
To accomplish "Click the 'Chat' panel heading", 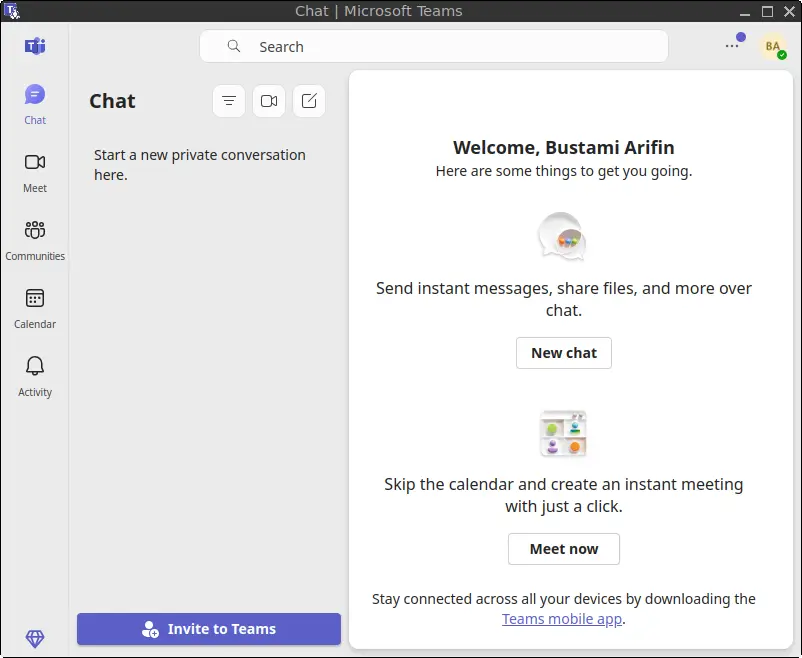I will point(113,101).
